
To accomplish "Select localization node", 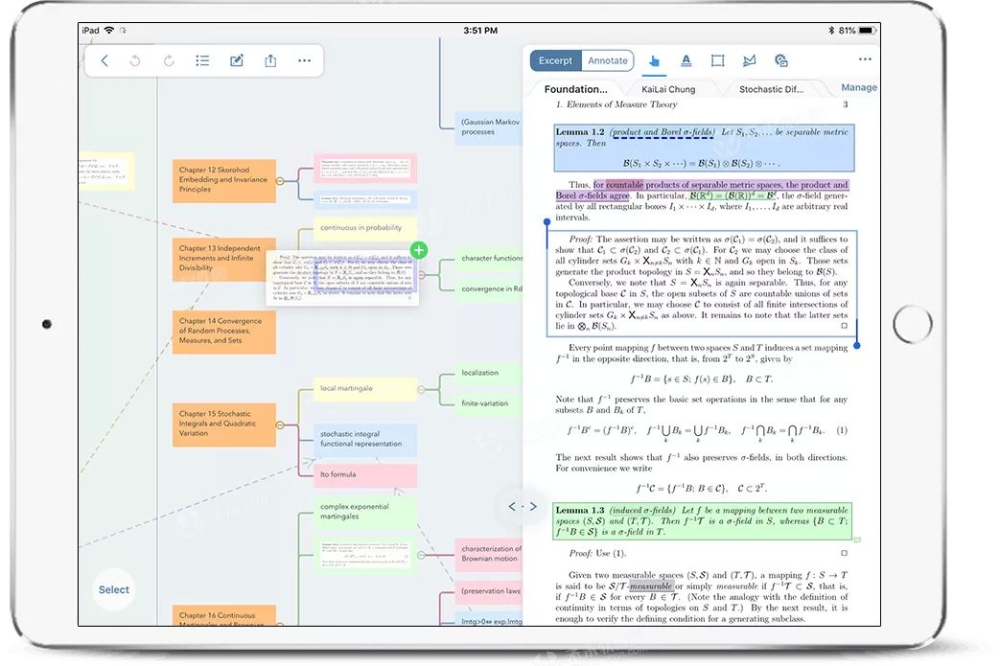I will tap(489, 373).
